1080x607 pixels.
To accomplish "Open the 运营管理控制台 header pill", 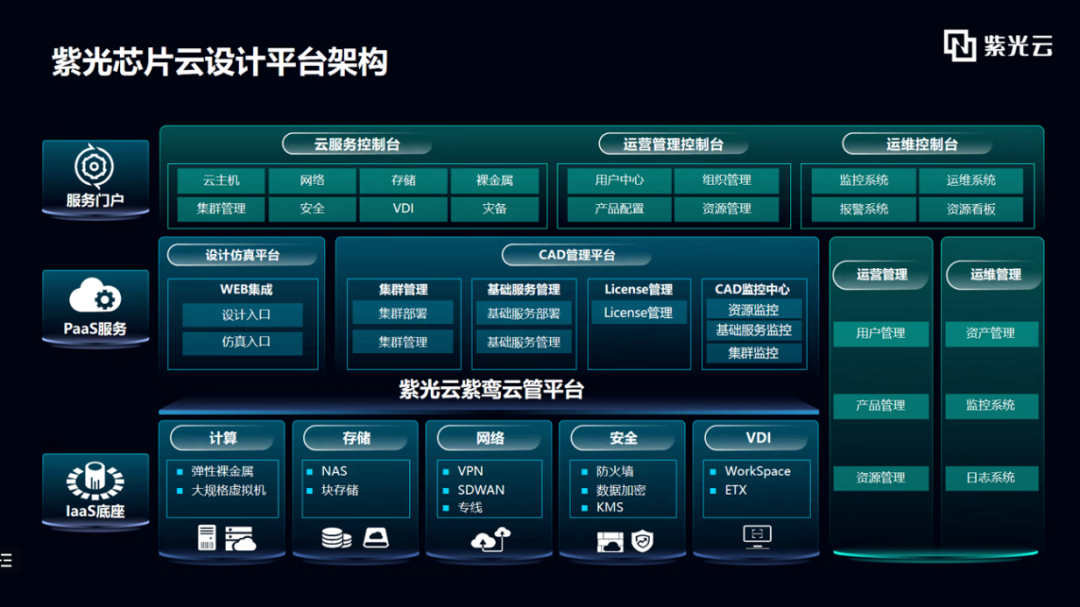I will (673, 144).
